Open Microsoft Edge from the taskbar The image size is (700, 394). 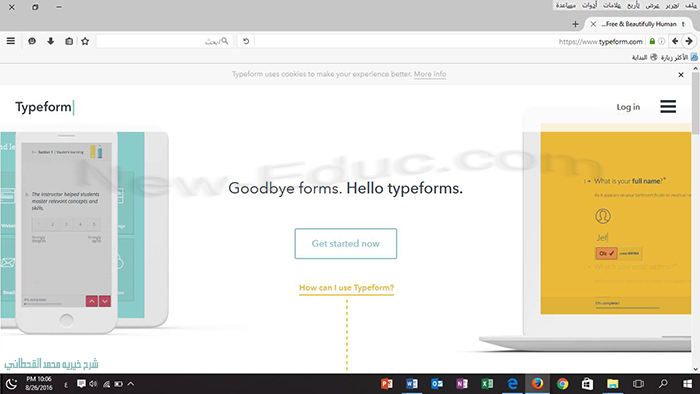(x=512, y=384)
